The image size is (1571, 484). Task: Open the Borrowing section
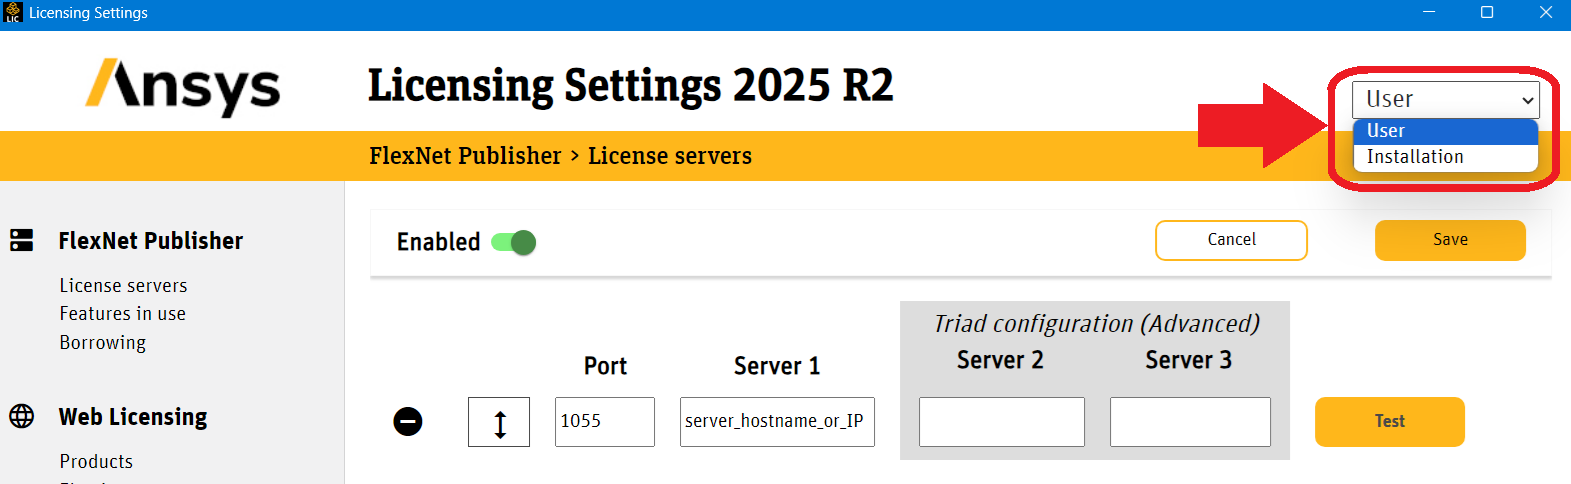(102, 343)
